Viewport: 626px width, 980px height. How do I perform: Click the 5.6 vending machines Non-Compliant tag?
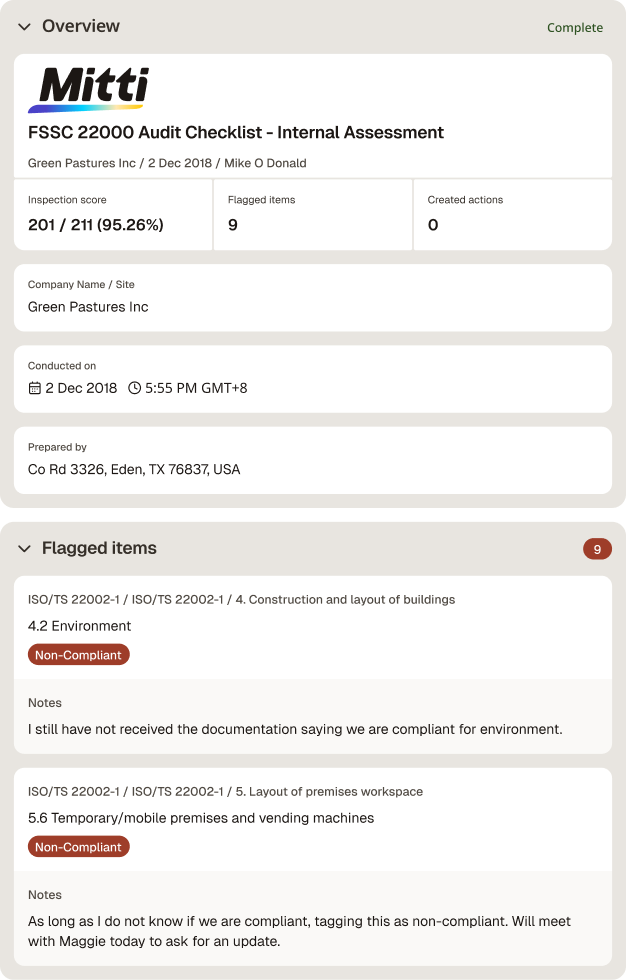pyautogui.click(x=79, y=847)
